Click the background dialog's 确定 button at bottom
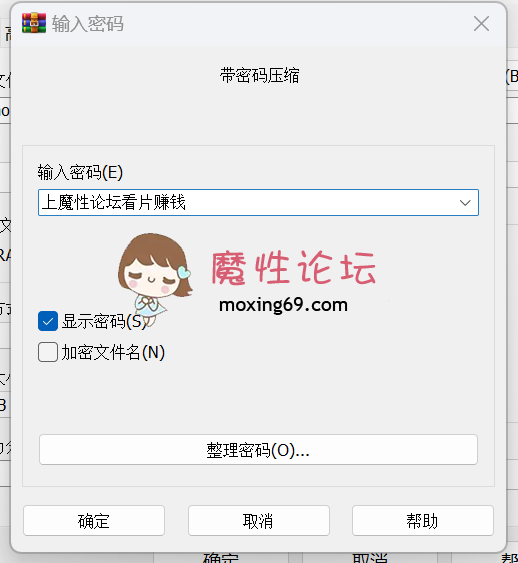 pos(221,558)
